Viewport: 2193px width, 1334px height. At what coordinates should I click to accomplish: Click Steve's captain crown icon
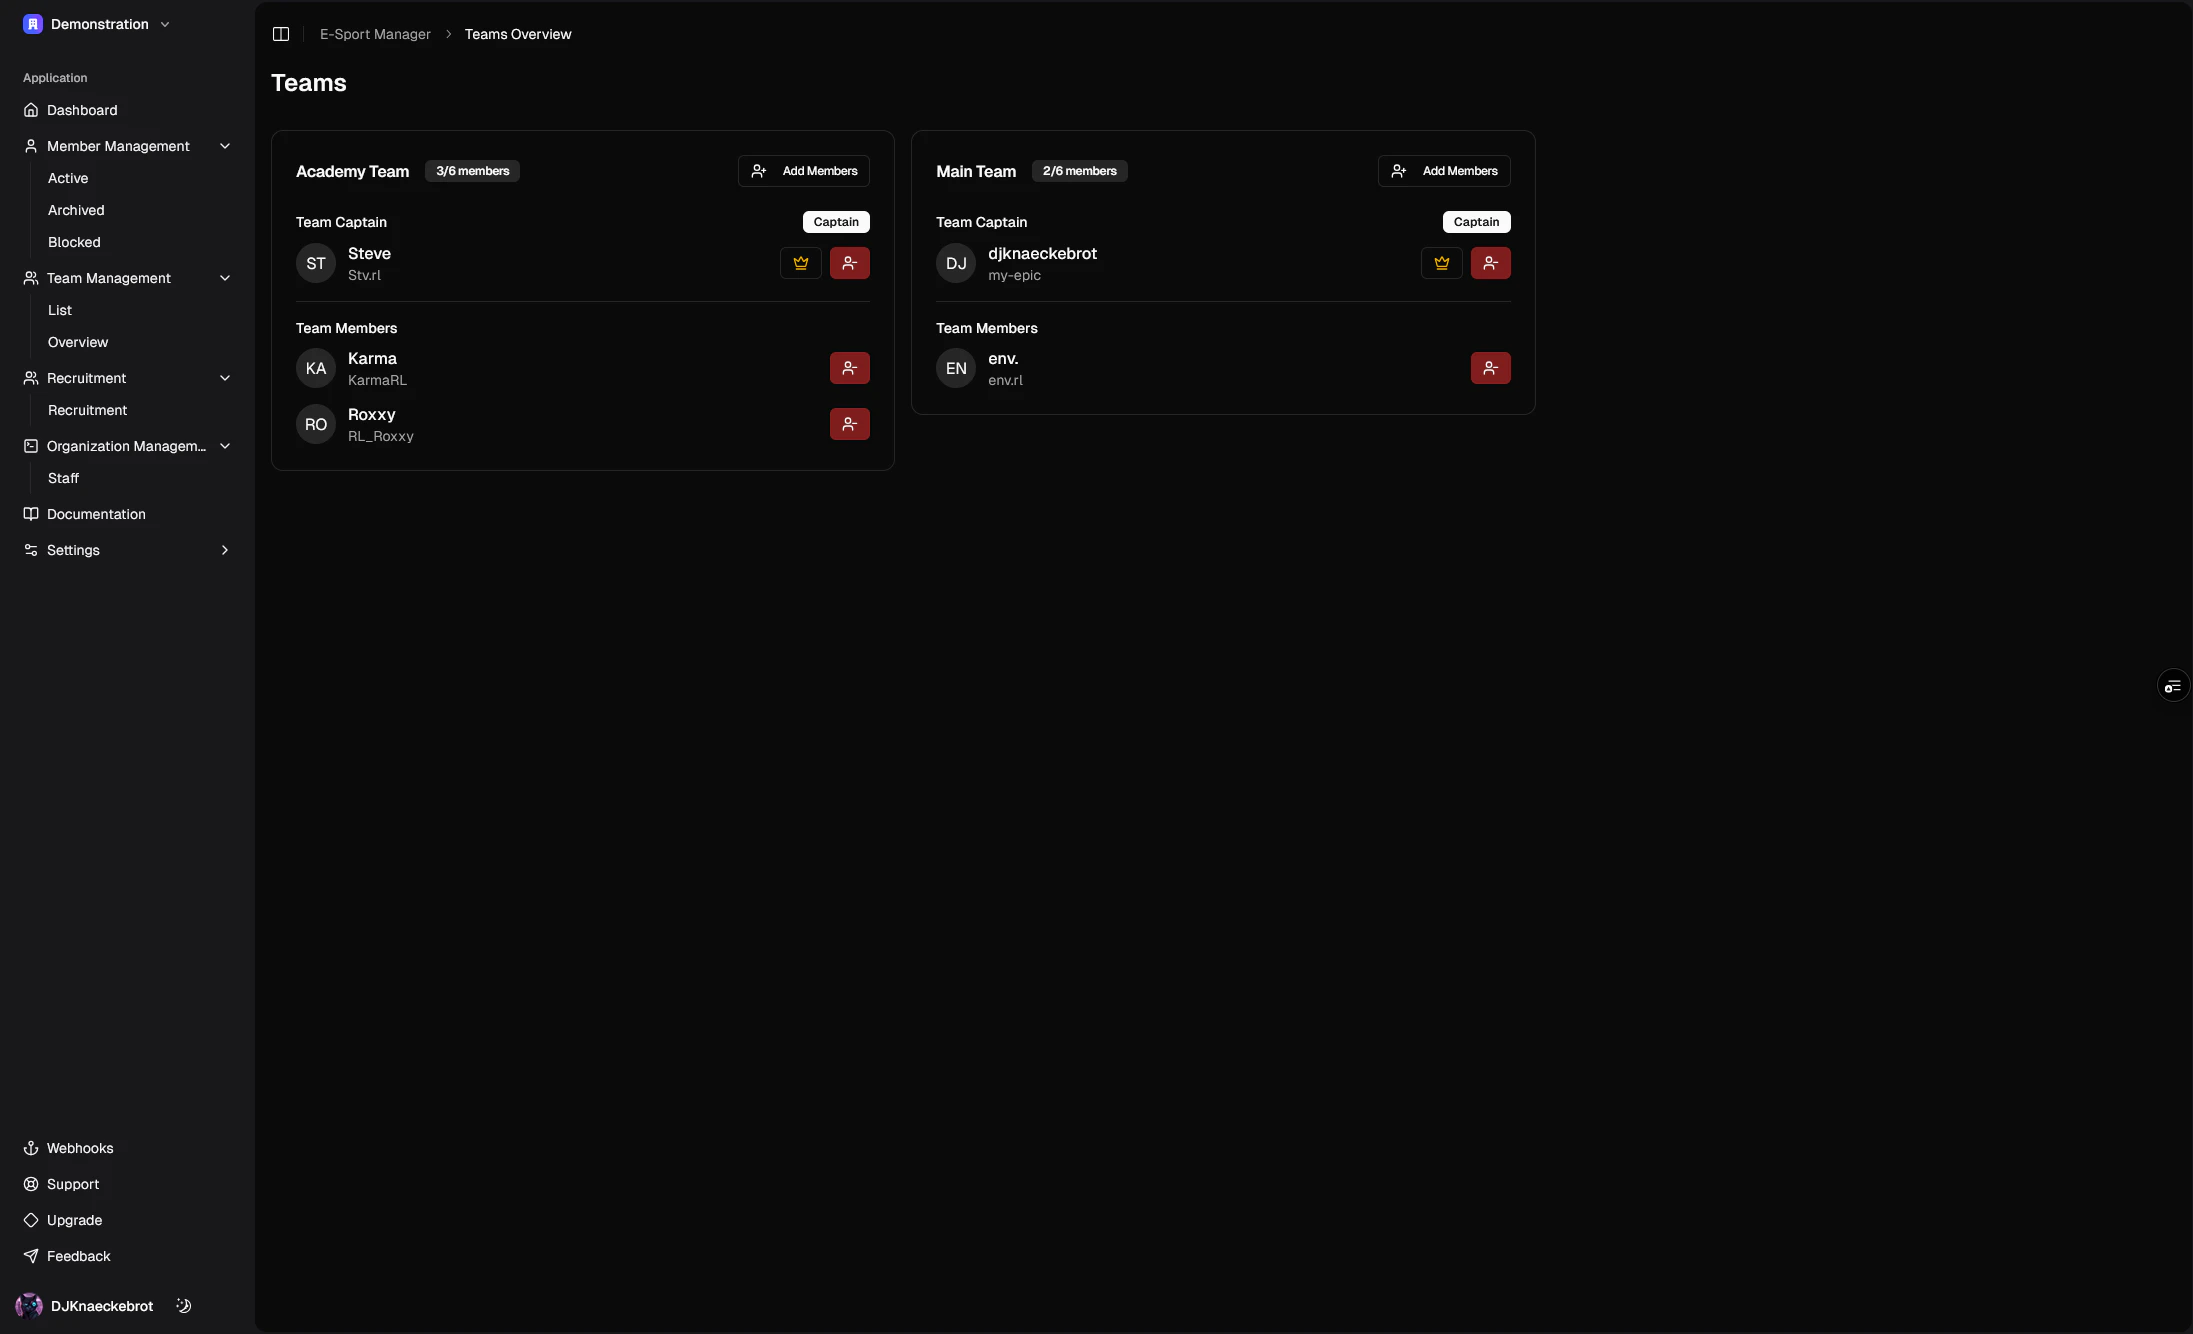point(800,263)
